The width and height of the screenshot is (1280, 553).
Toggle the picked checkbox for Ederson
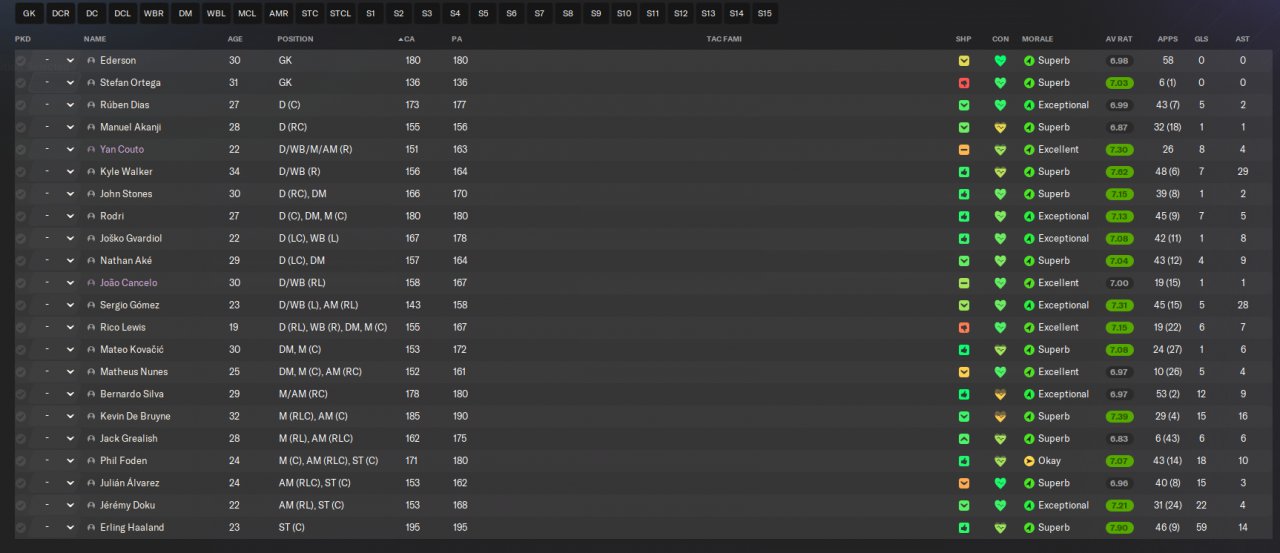[20, 61]
